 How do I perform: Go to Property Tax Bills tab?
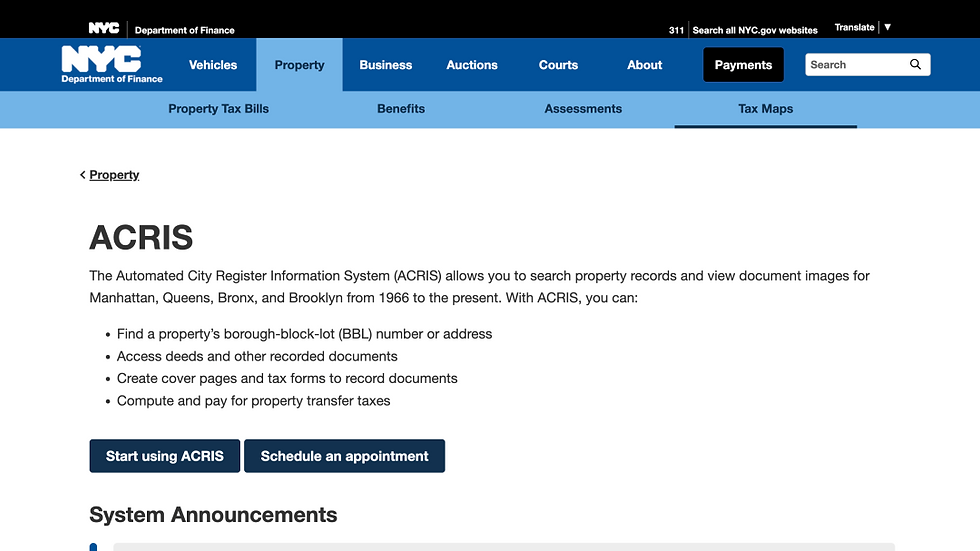[x=218, y=109]
